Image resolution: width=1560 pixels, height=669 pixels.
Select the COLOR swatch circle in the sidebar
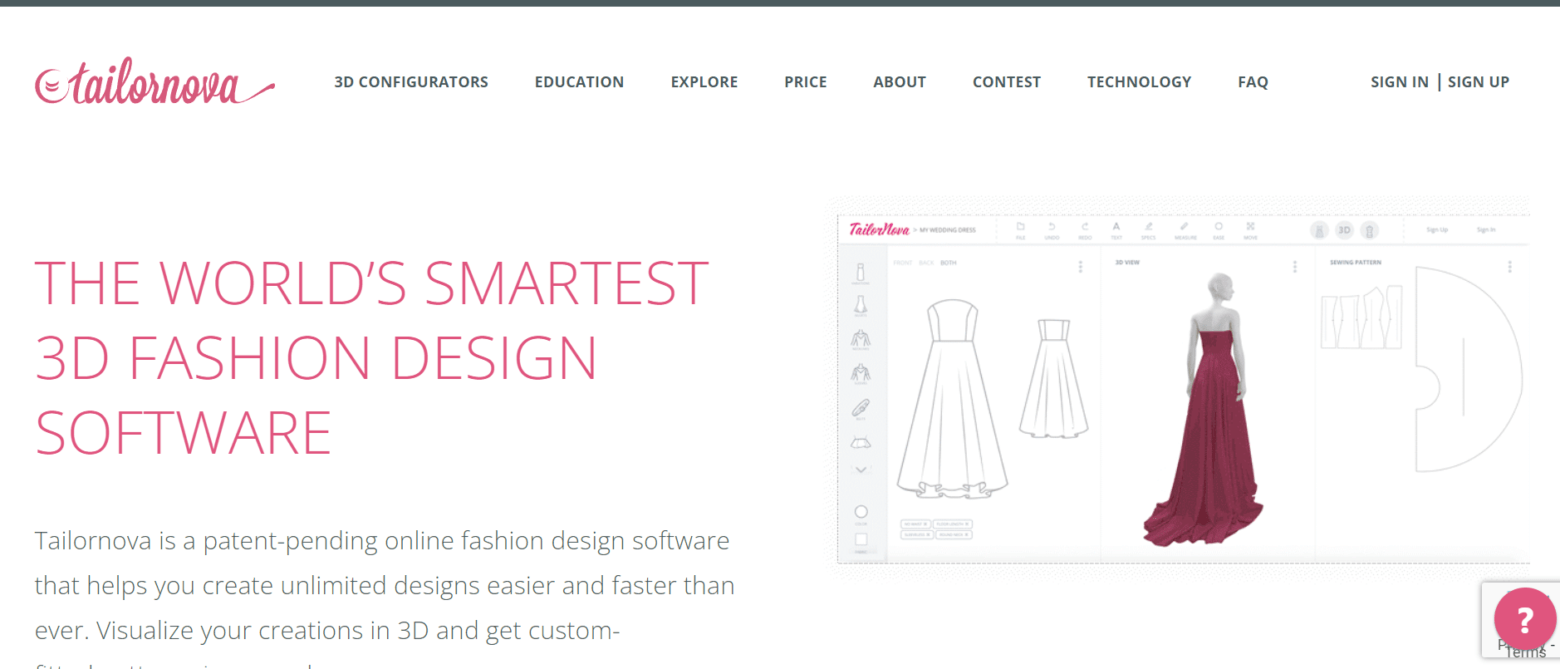tap(861, 512)
